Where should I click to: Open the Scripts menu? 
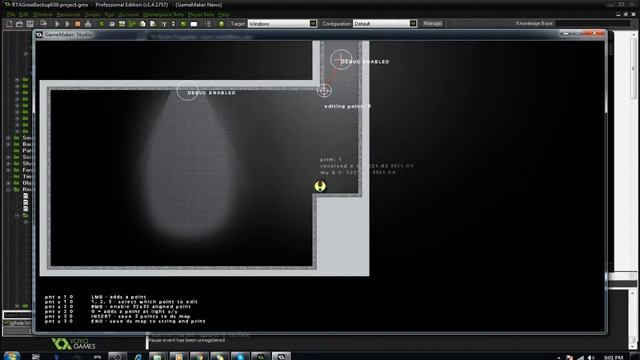pos(93,14)
